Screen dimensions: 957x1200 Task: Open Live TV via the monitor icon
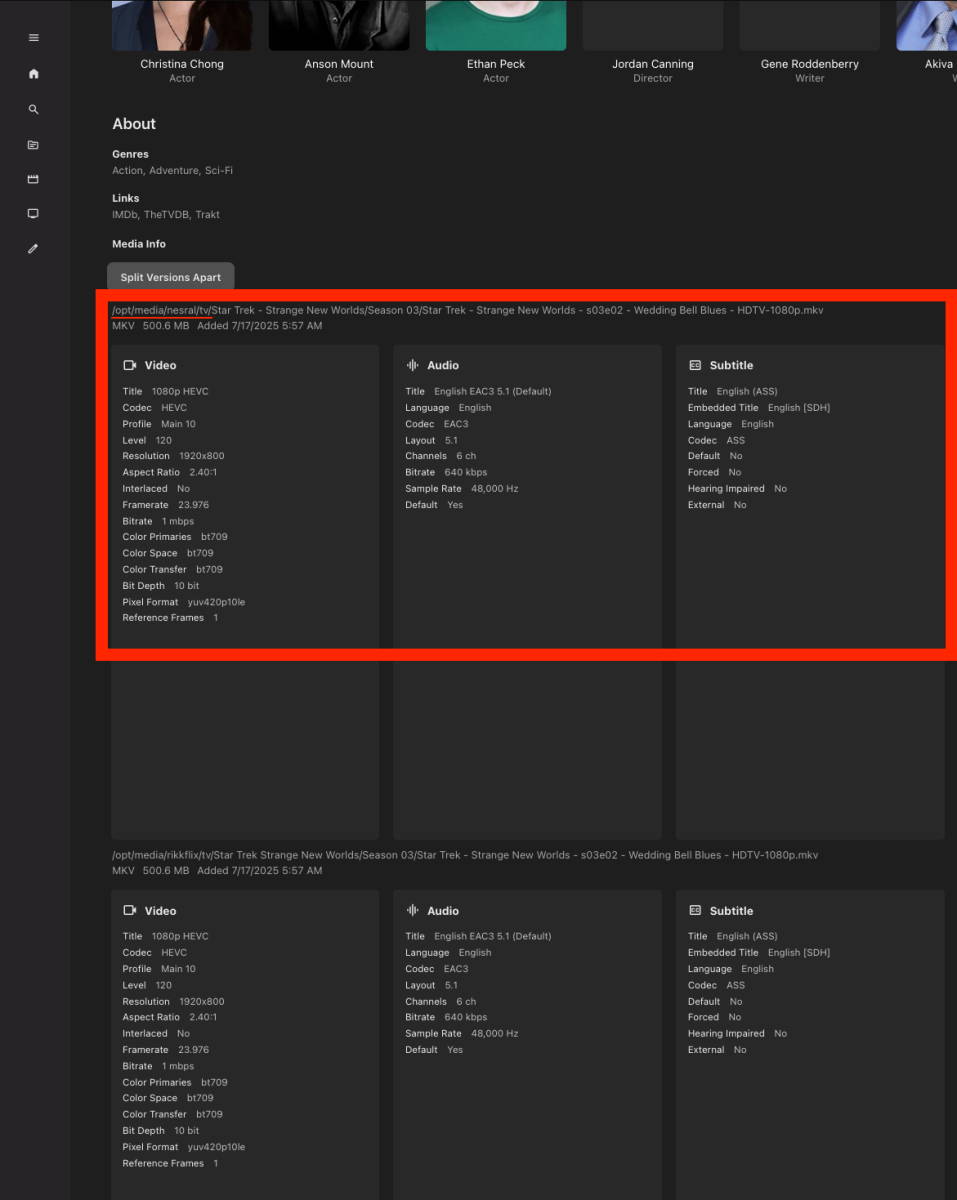coord(33,213)
